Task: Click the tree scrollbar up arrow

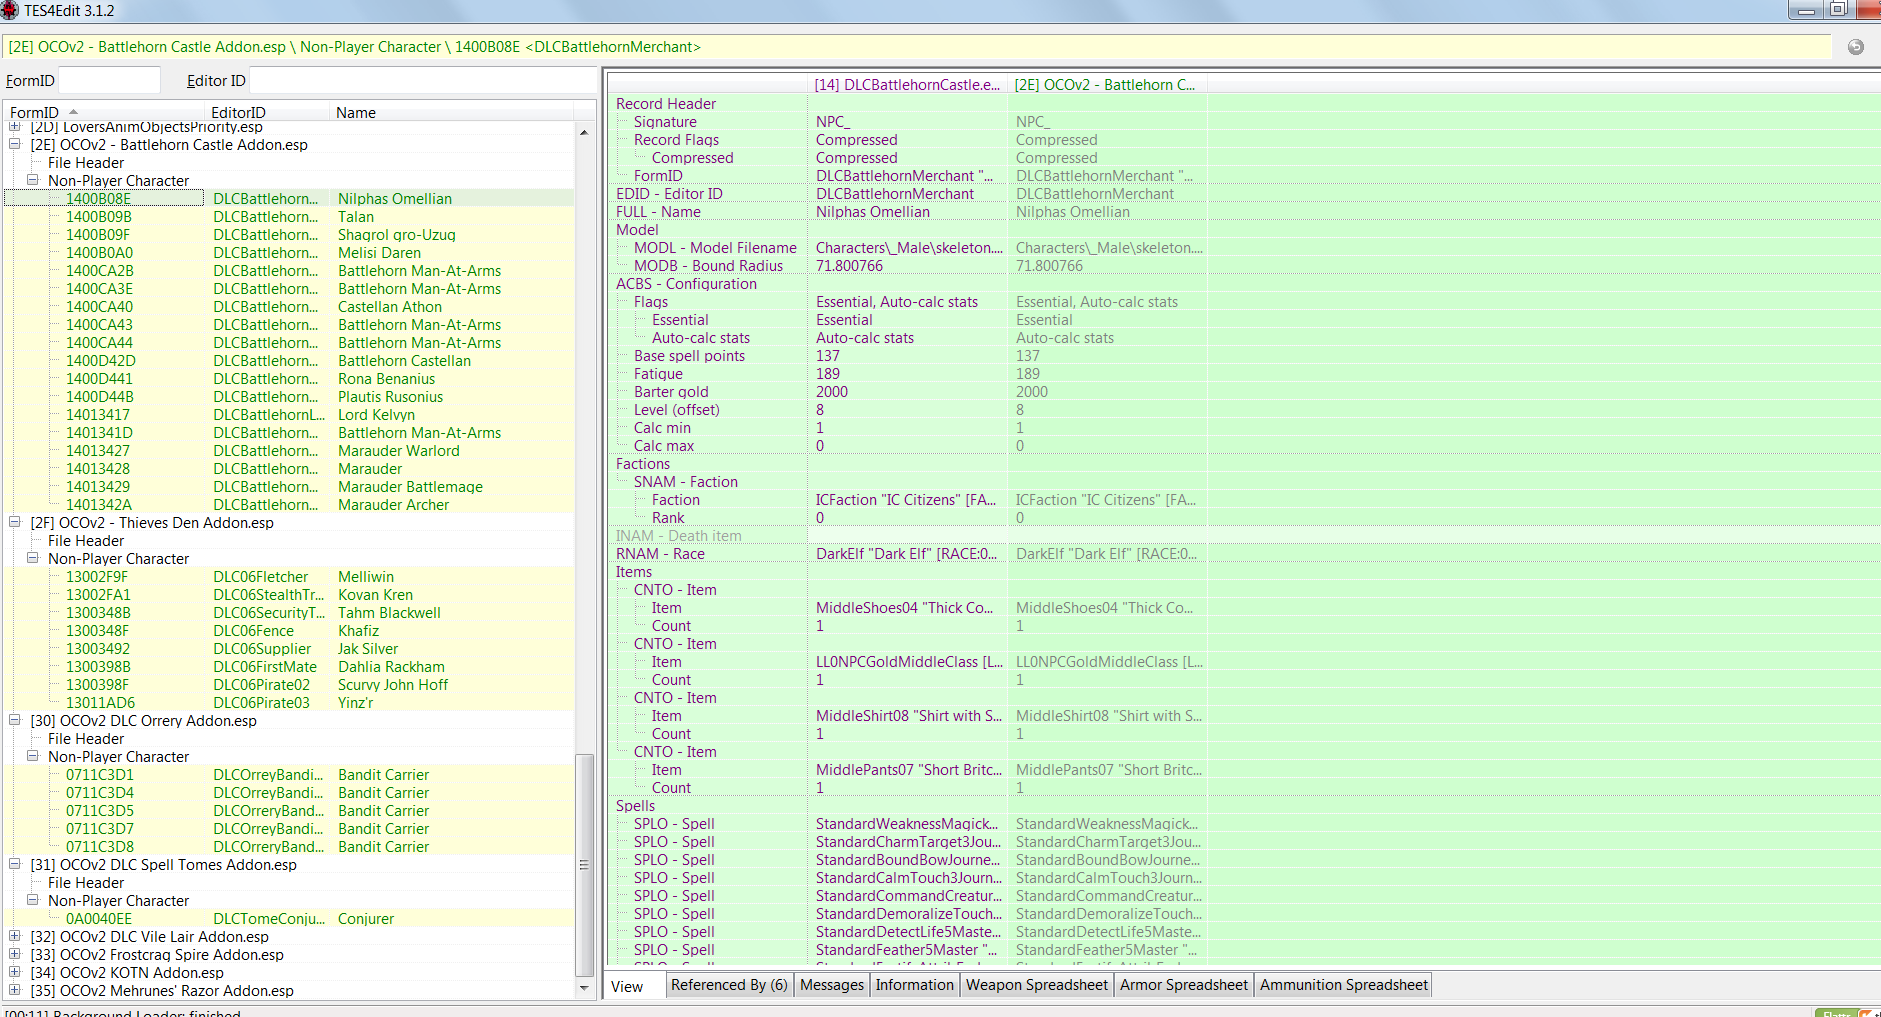Action: tap(585, 132)
